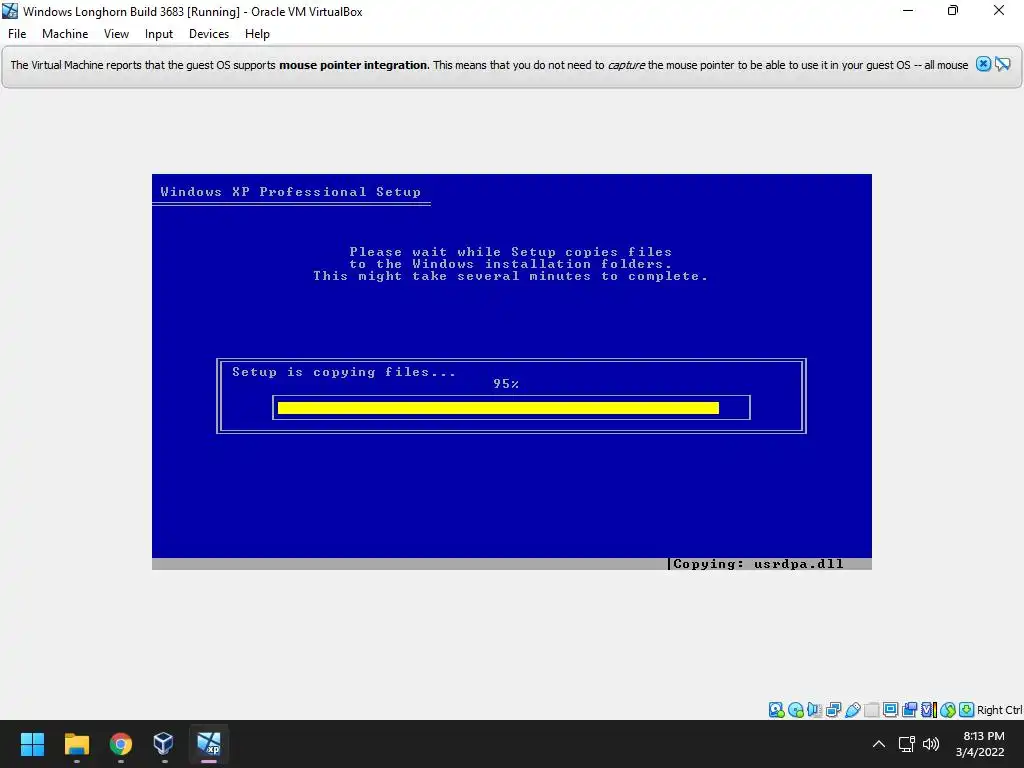Show hidden system tray icons
This screenshot has width=1024, height=768.
tap(879, 744)
